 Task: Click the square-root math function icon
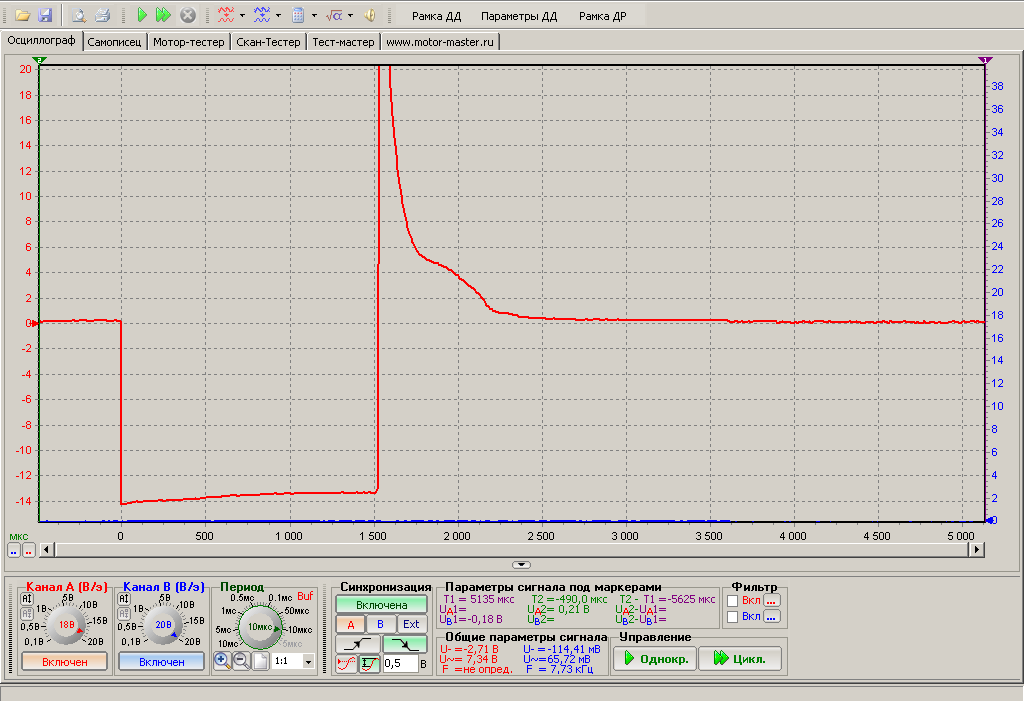pos(334,15)
